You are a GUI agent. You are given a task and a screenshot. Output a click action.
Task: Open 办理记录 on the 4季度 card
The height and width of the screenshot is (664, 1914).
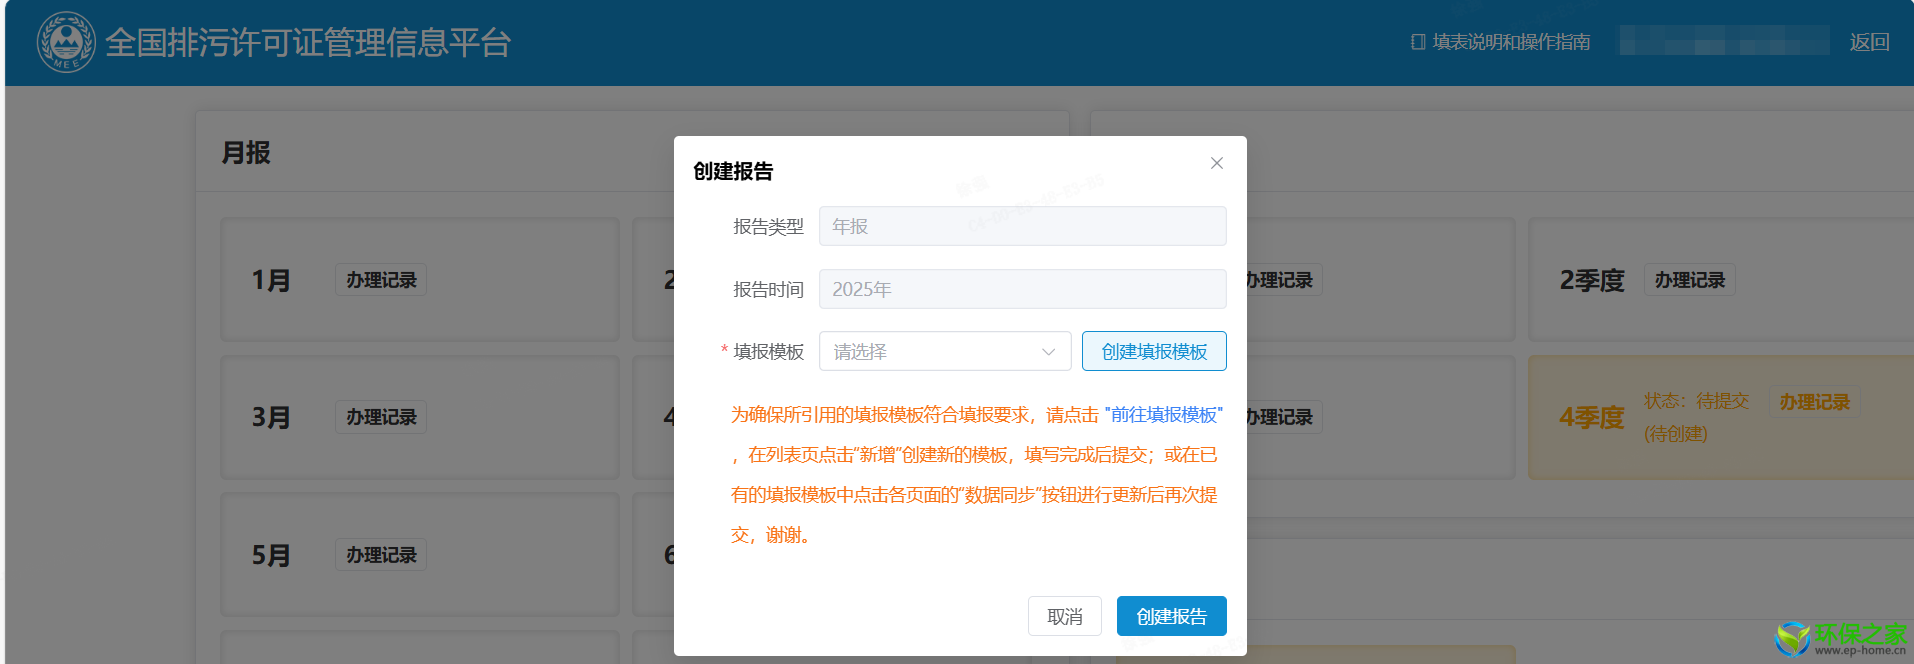[x=1814, y=402]
